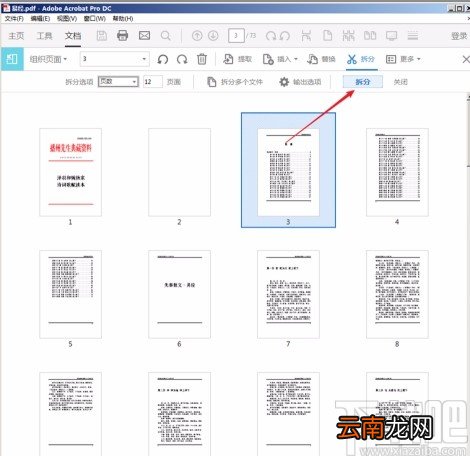The width and height of the screenshot is (470, 456).
Task: Go to previous page arrow
Action: [x=197, y=35]
